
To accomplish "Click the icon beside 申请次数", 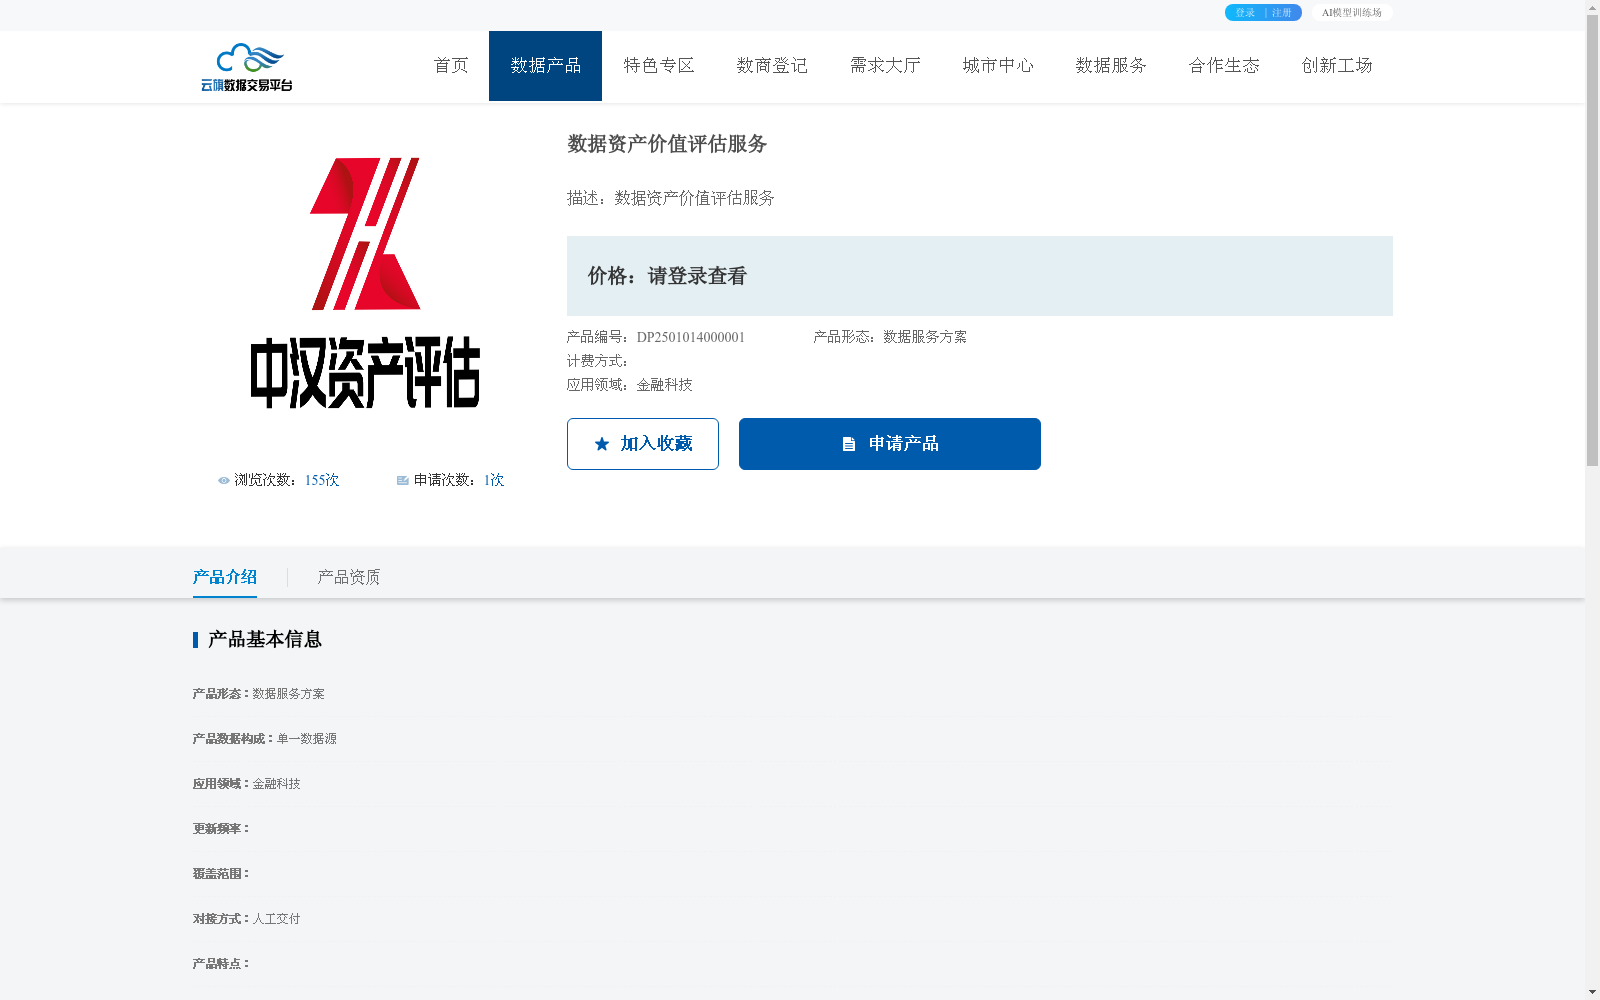I will tap(403, 481).
